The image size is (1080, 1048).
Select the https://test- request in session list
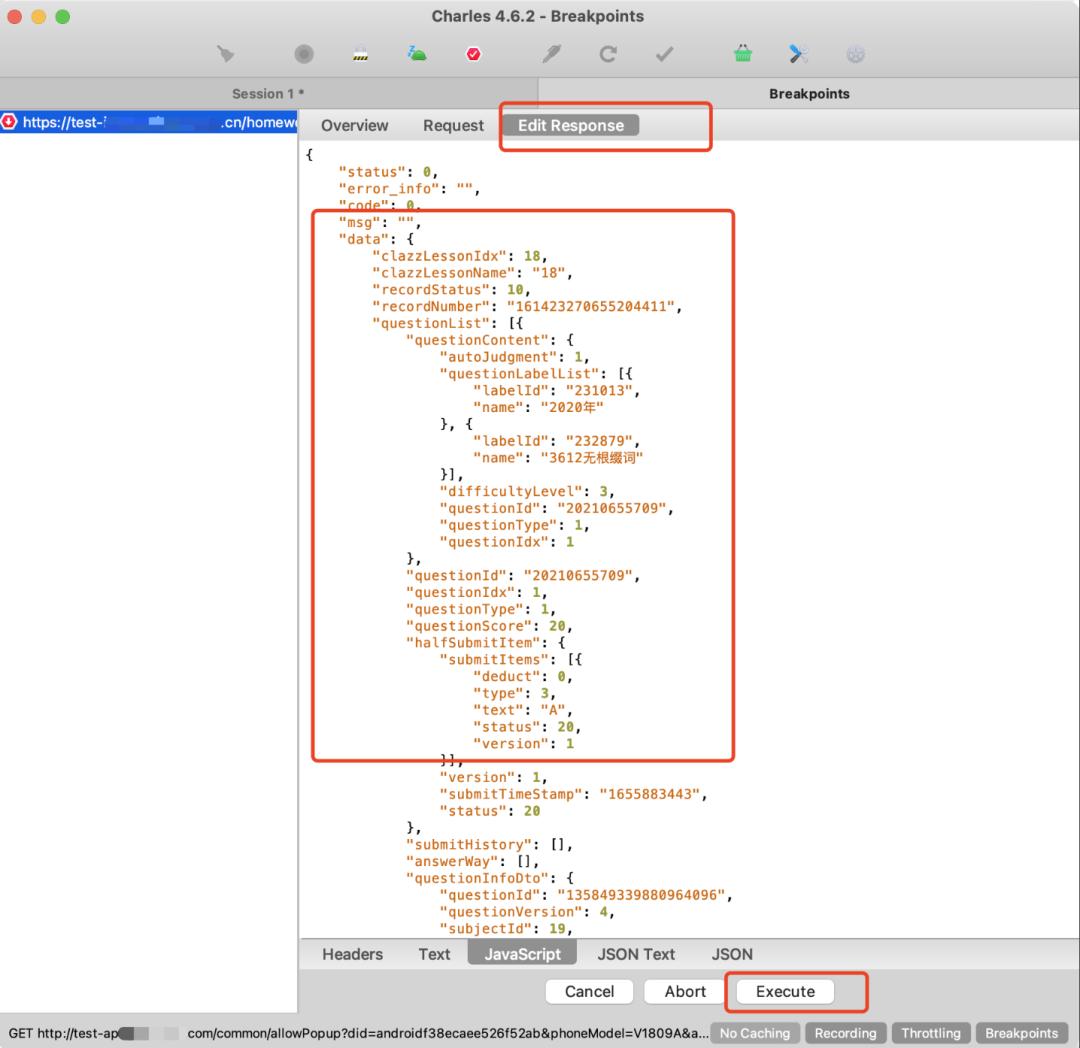point(150,122)
